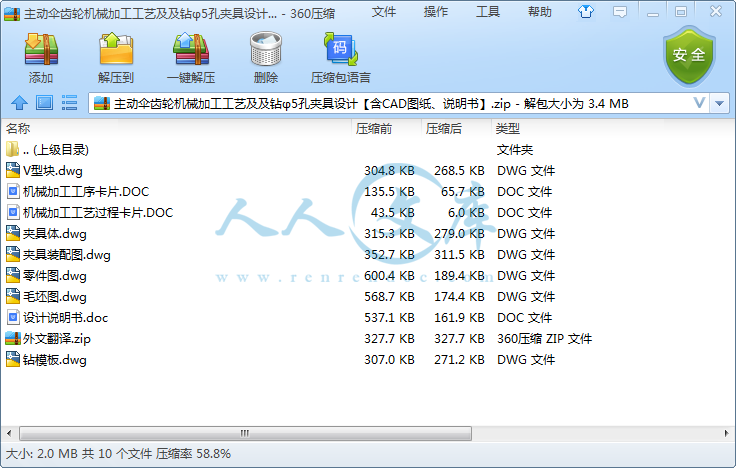The height and width of the screenshot is (468, 736).
Task: Select the 毛坯图.dwg file icon
Action: tap(13, 297)
